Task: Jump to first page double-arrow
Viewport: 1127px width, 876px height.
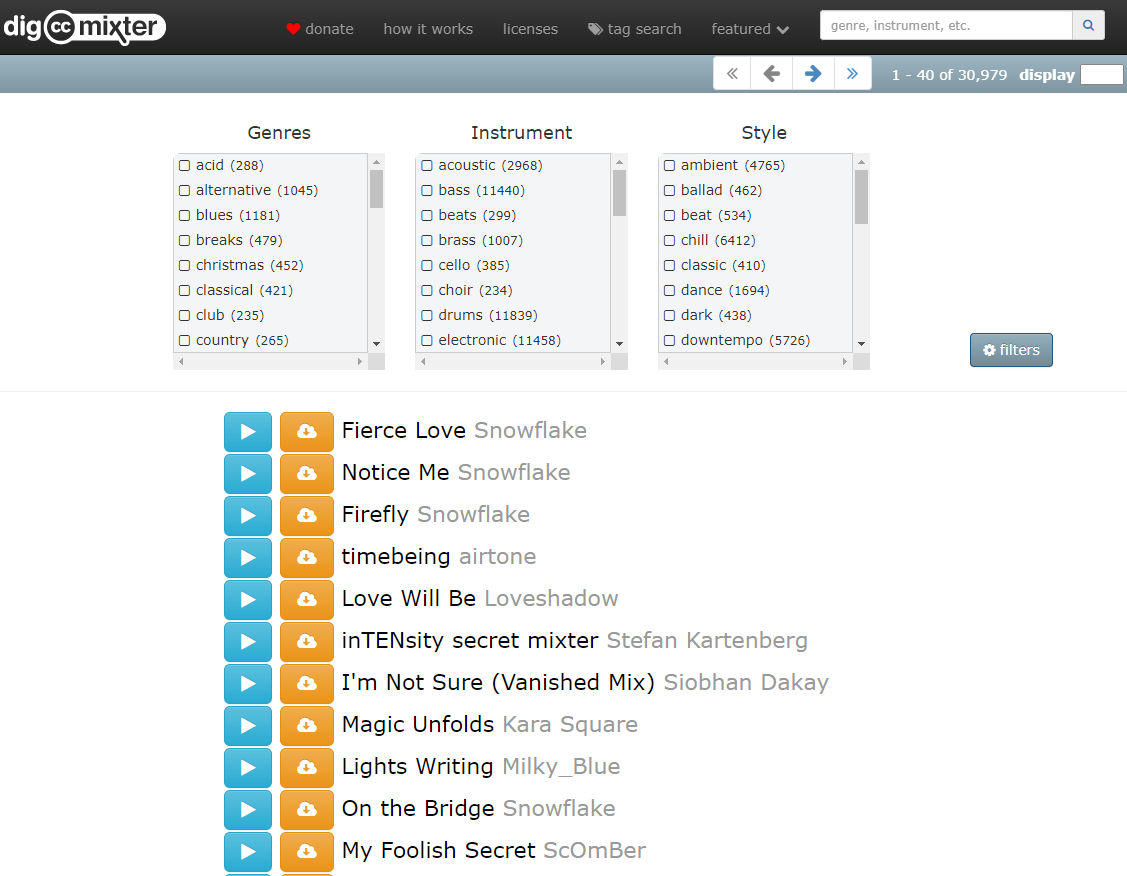Action: click(x=732, y=74)
